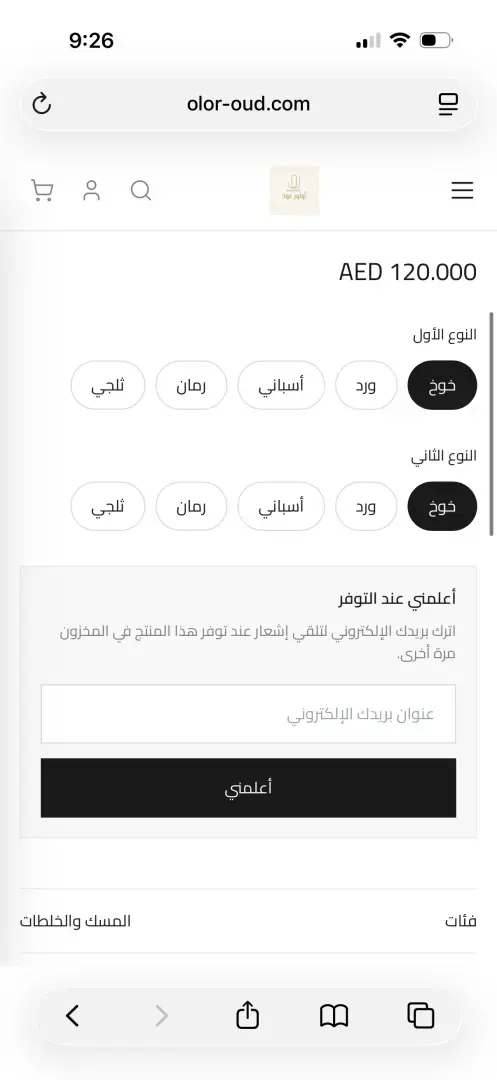The width and height of the screenshot is (497, 1080).
Task: Tap the search magnifier icon
Action: [x=141, y=190]
